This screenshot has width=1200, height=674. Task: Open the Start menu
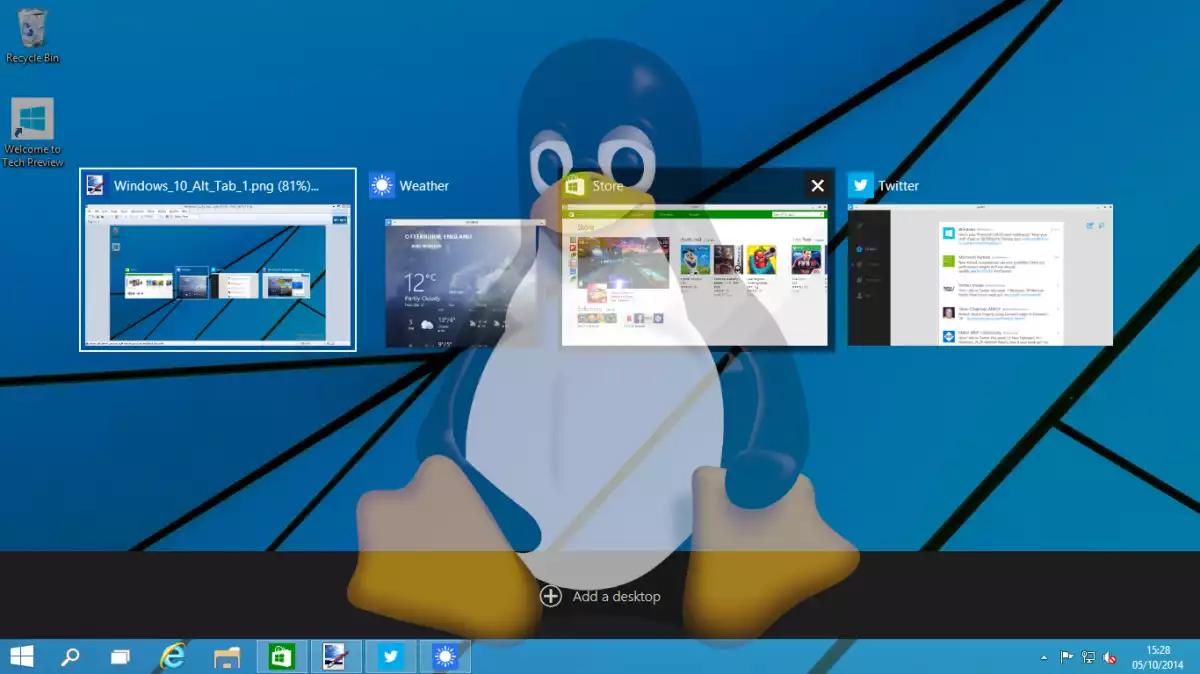click(x=21, y=656)
